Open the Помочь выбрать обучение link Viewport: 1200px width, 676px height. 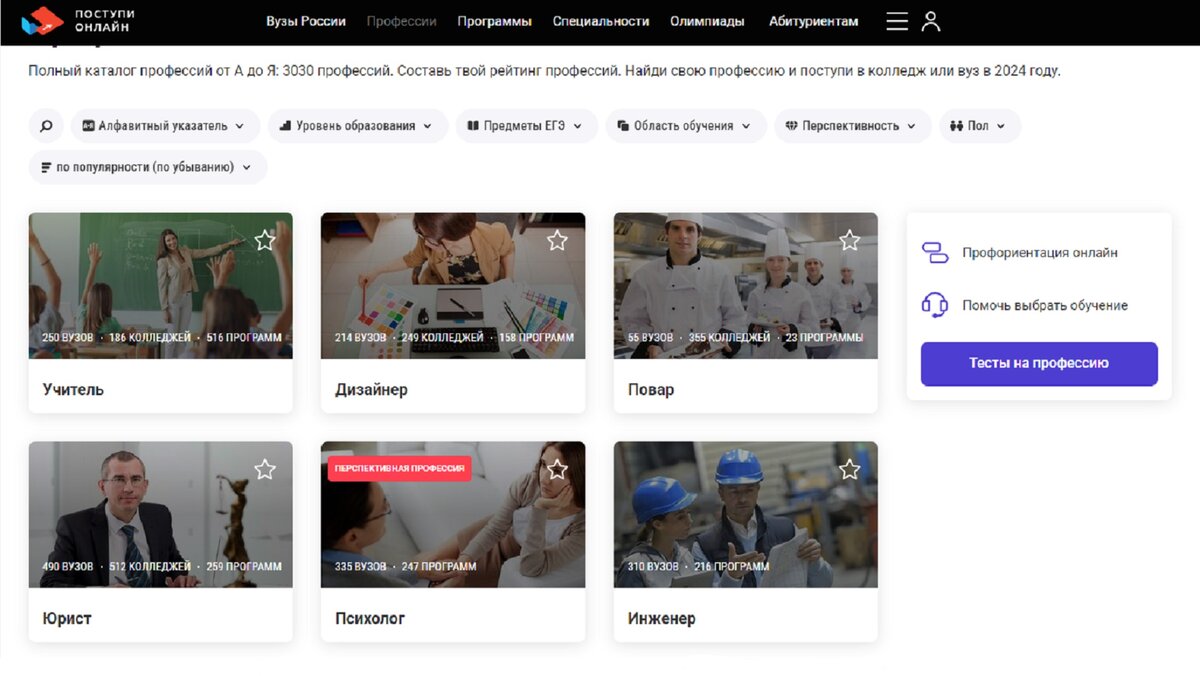pyautogui.click(x=1045, y=305)
